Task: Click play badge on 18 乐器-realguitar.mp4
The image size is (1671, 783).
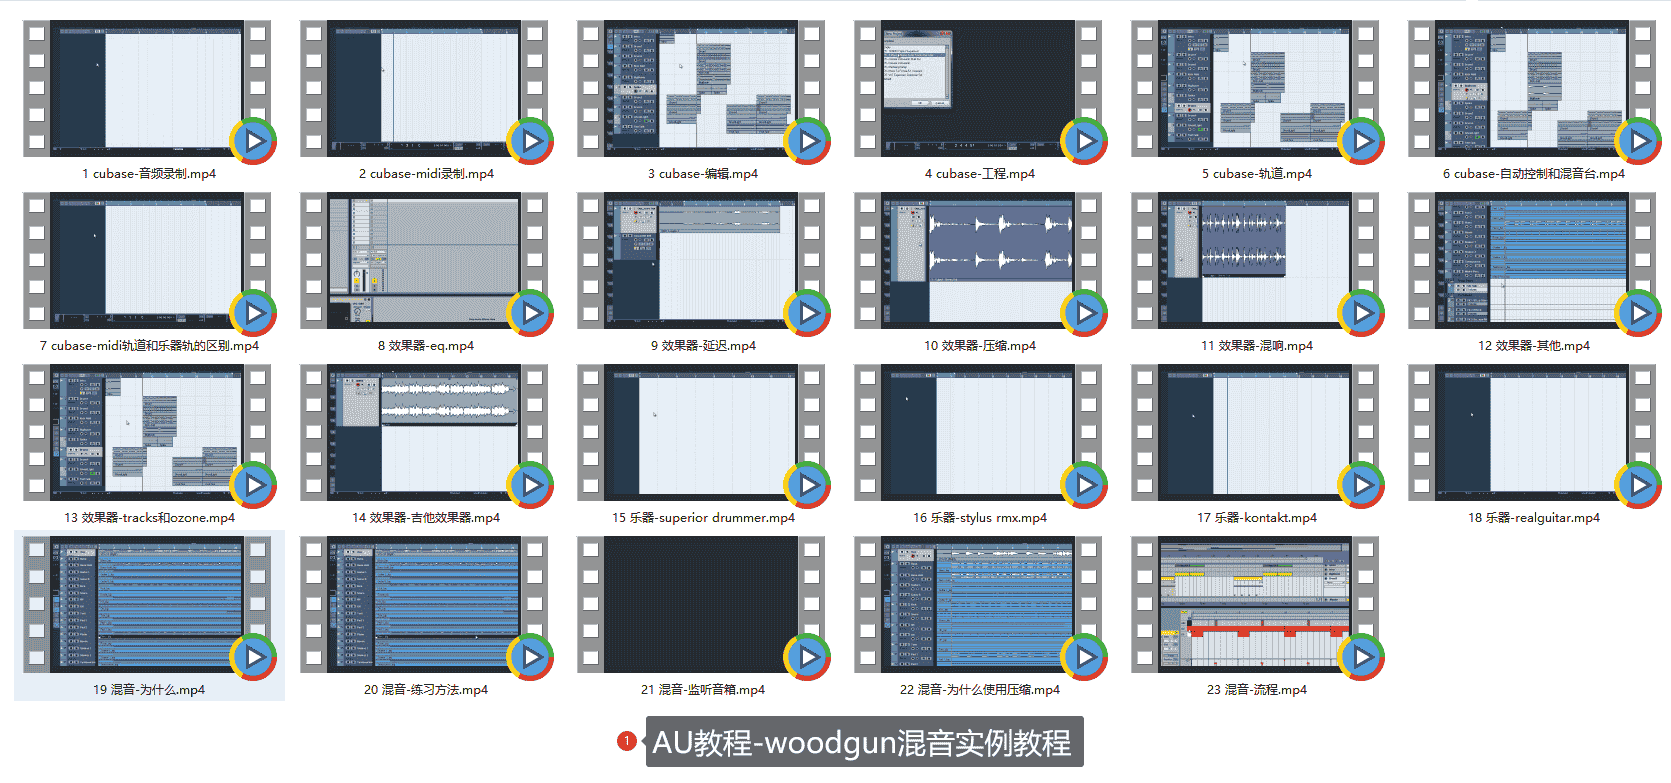Action: click(1639, 485)
